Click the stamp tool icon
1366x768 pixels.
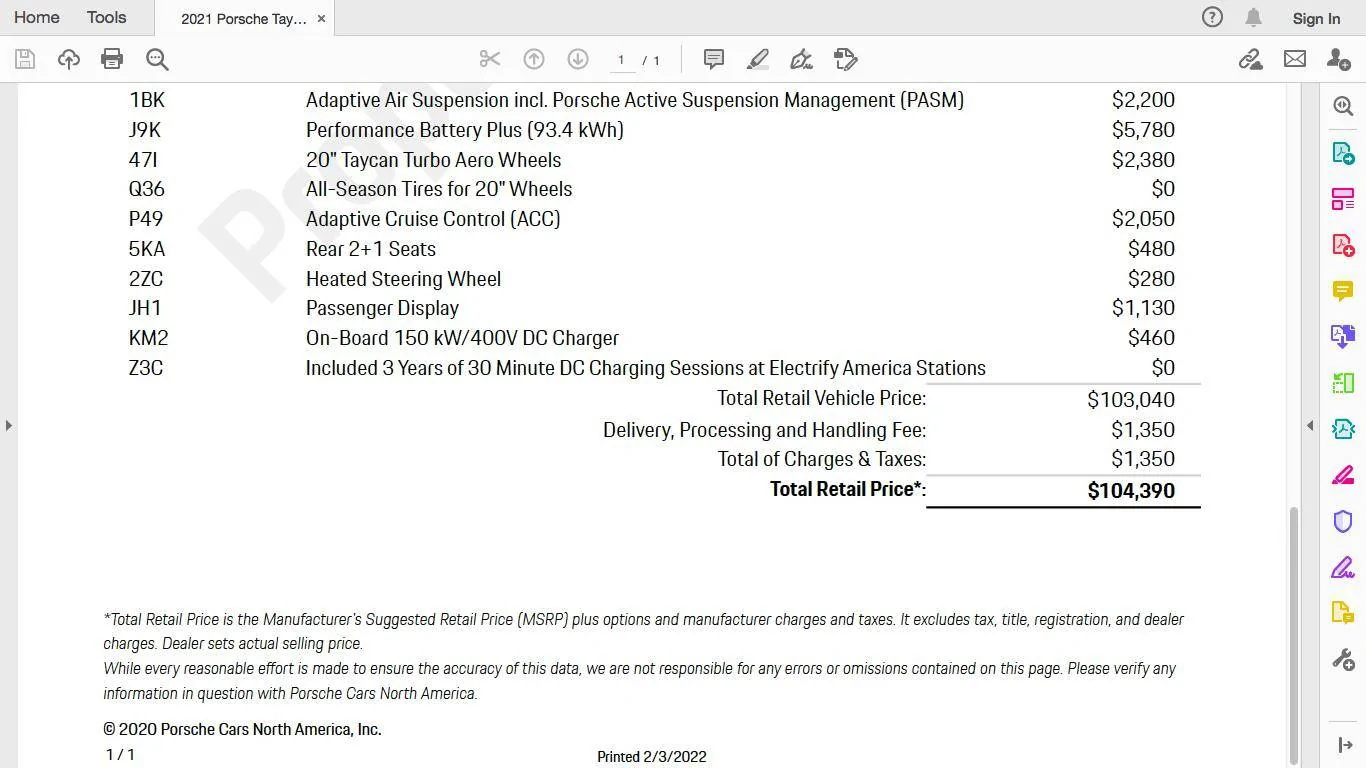pos(846,59)
